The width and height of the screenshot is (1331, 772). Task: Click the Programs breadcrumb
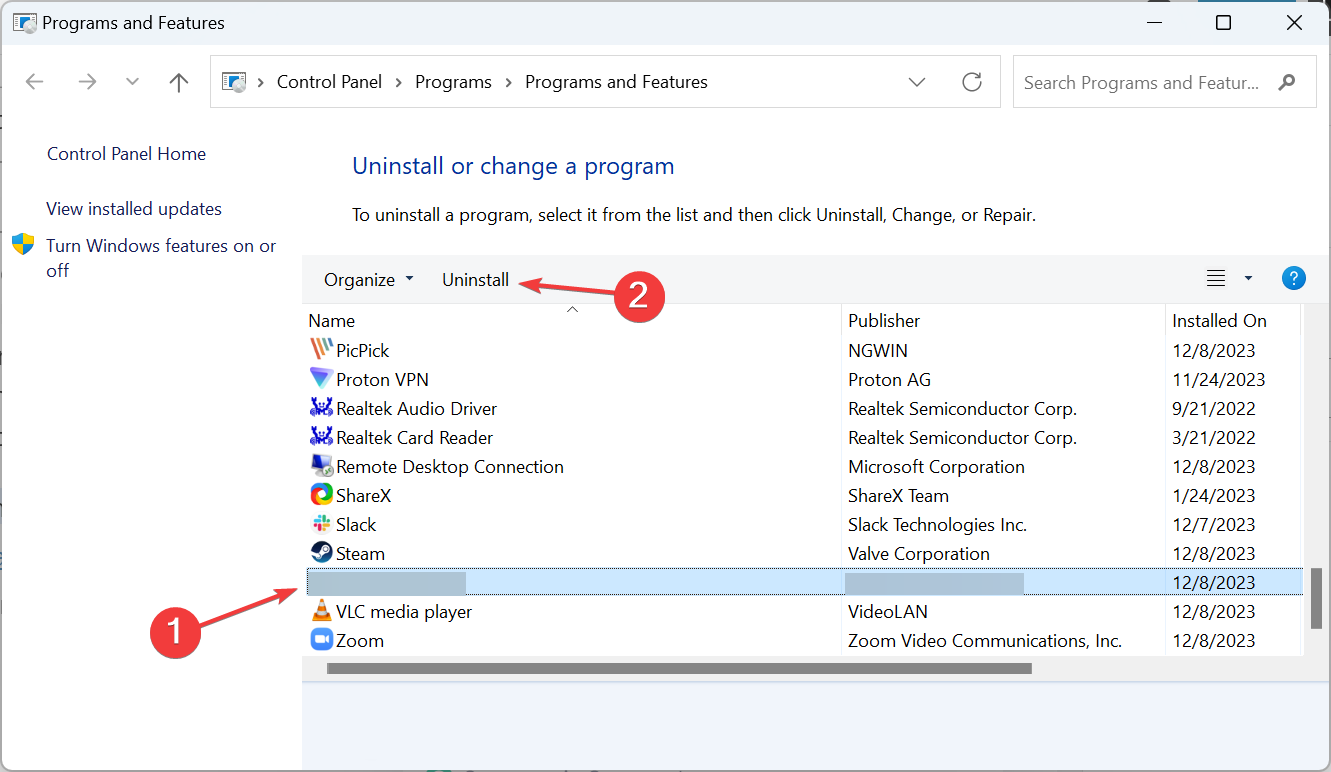[454, 82]
